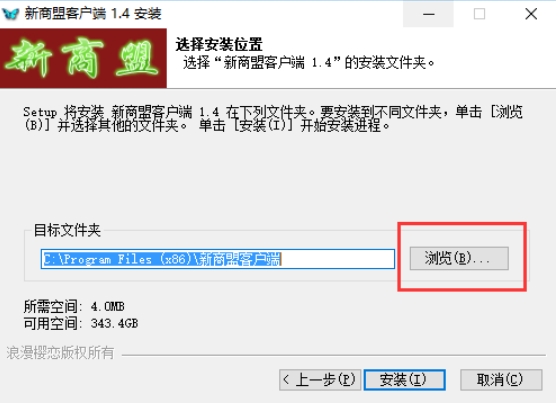Click the destination folder path field
Viewport: 558px width, 403px height.
pos(217,259)
